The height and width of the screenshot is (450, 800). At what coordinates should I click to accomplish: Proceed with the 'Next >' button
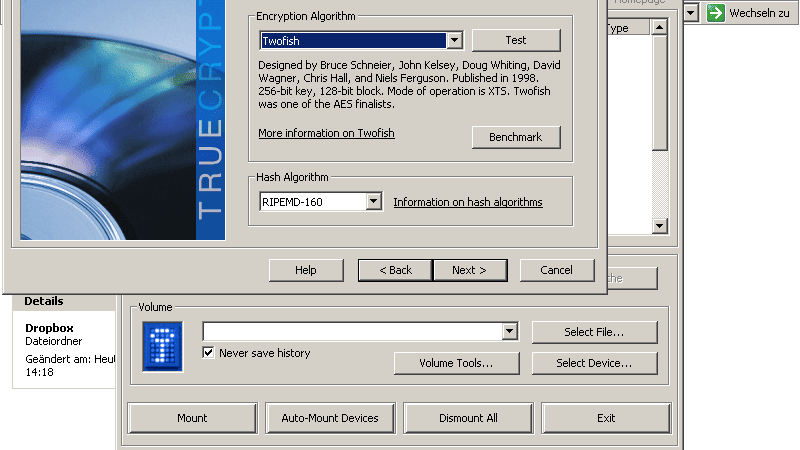click(470, 270)
